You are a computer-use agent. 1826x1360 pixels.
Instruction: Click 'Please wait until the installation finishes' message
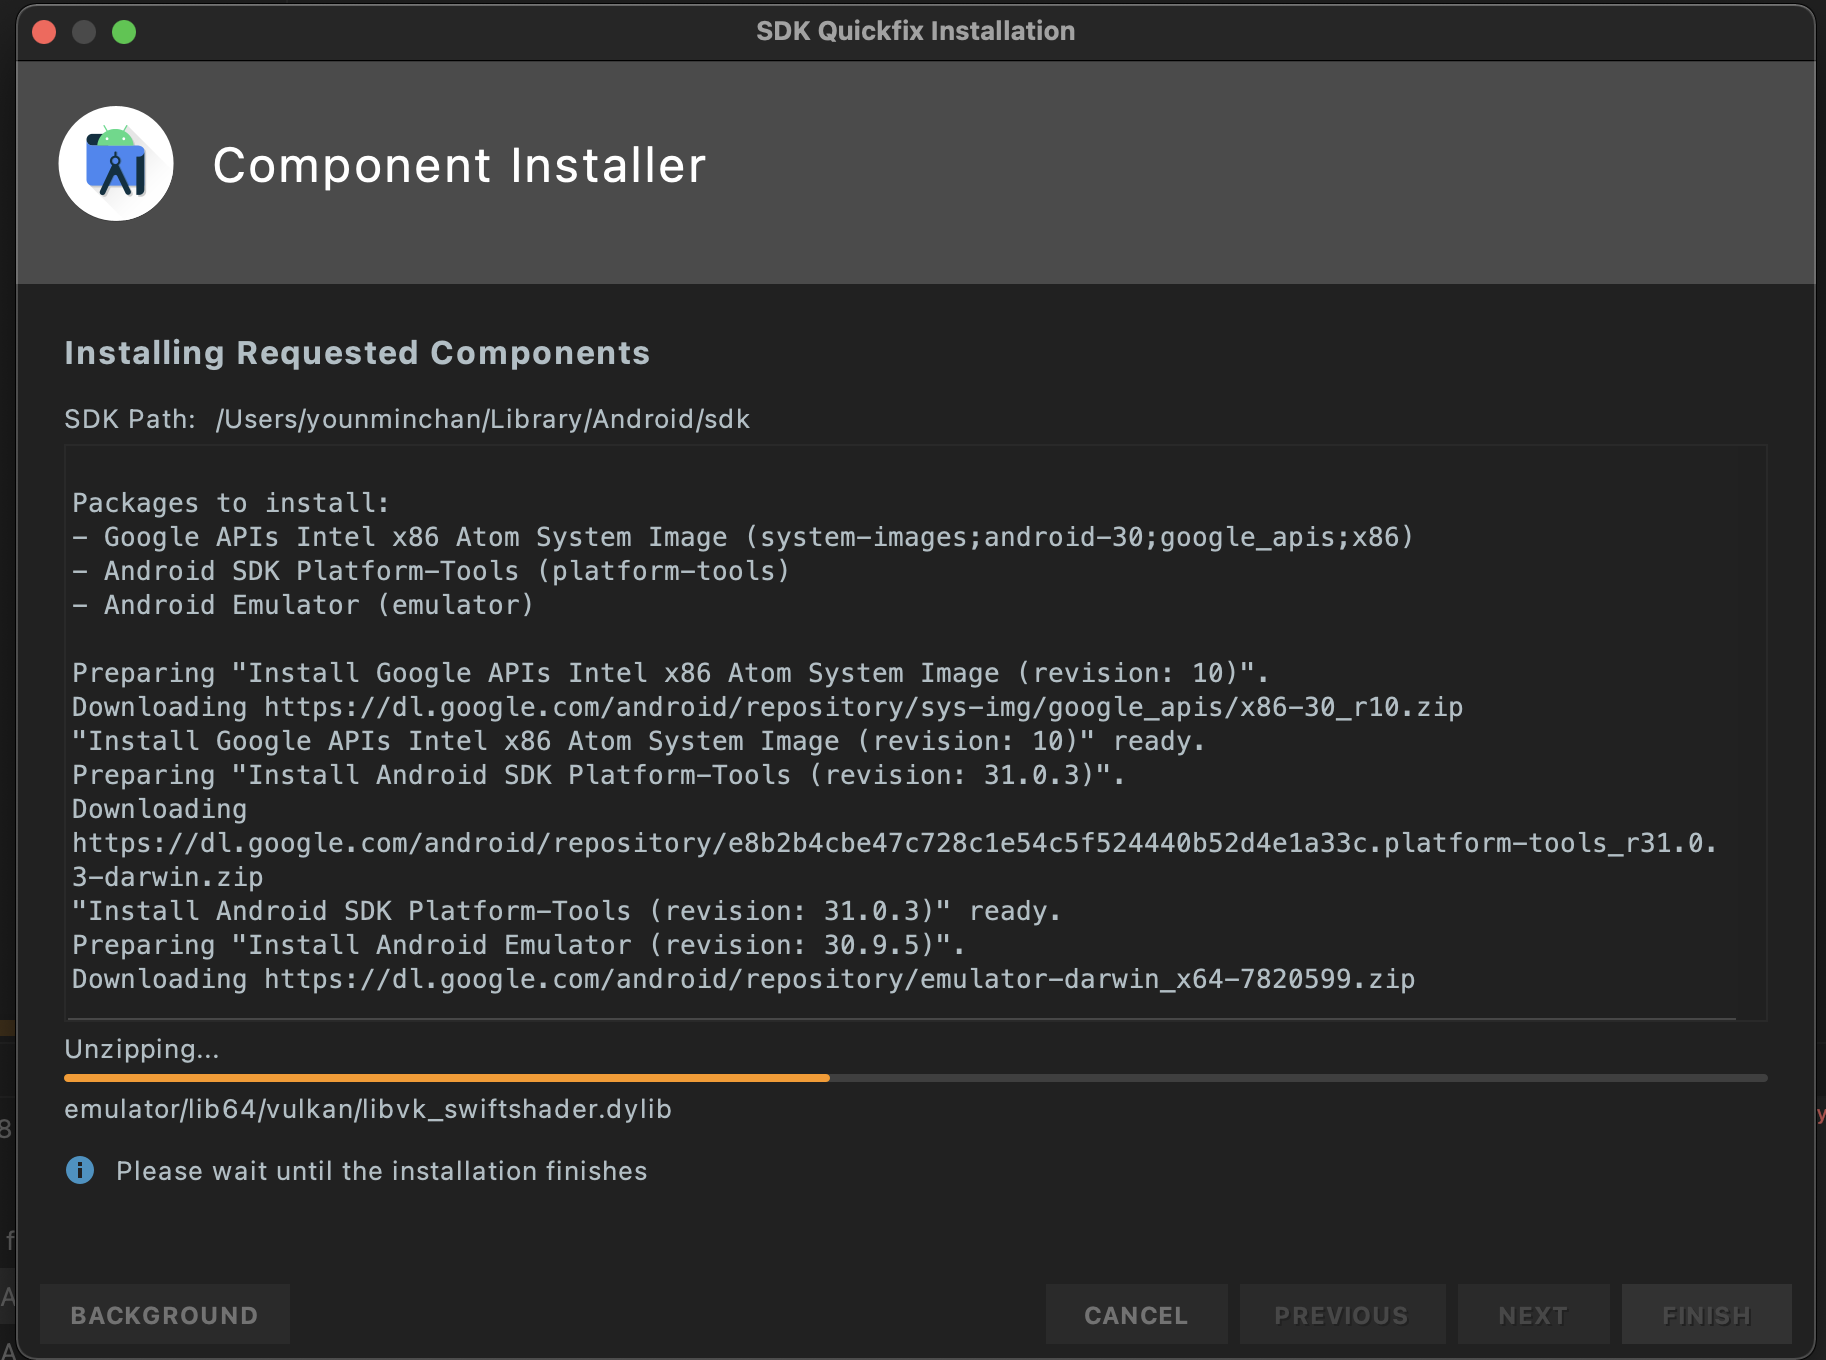click(382, 1171)
